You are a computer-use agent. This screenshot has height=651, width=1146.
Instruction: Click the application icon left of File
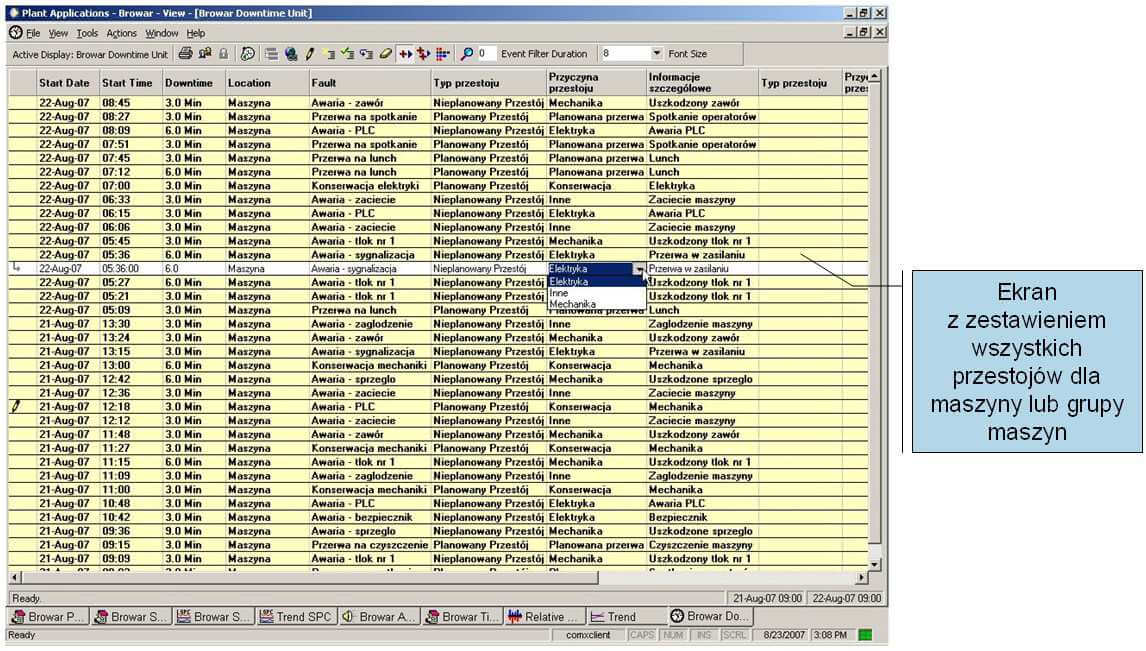click(x=15, y=33)
